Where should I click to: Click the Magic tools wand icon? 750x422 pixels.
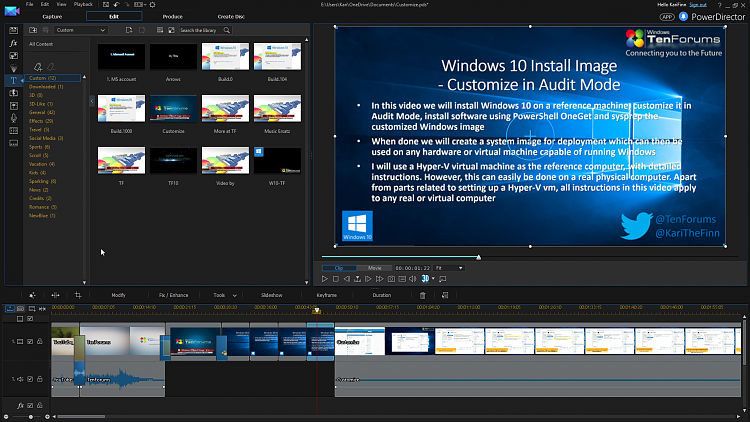click(32, 295)
